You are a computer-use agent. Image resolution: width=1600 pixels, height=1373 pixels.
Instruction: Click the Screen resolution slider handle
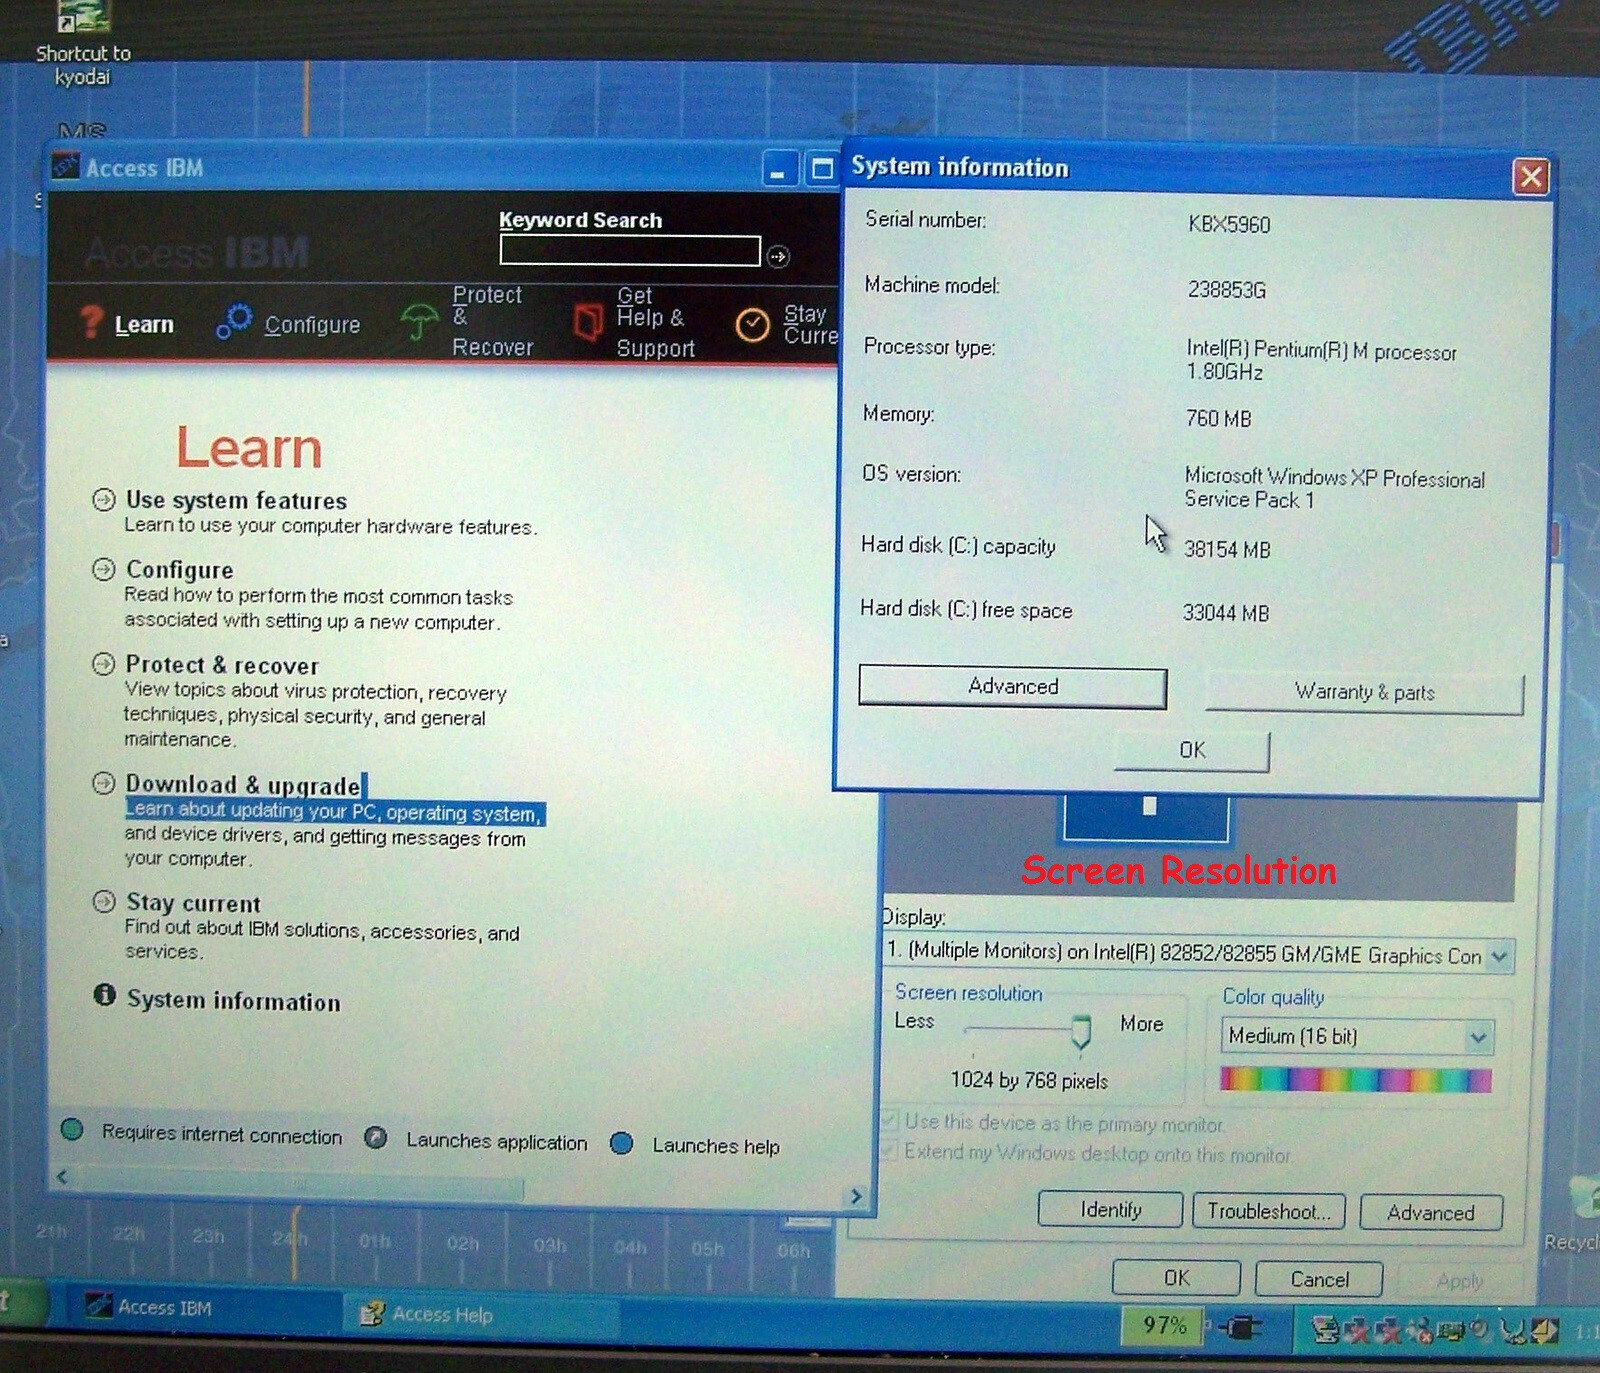click(1081, 1031)
